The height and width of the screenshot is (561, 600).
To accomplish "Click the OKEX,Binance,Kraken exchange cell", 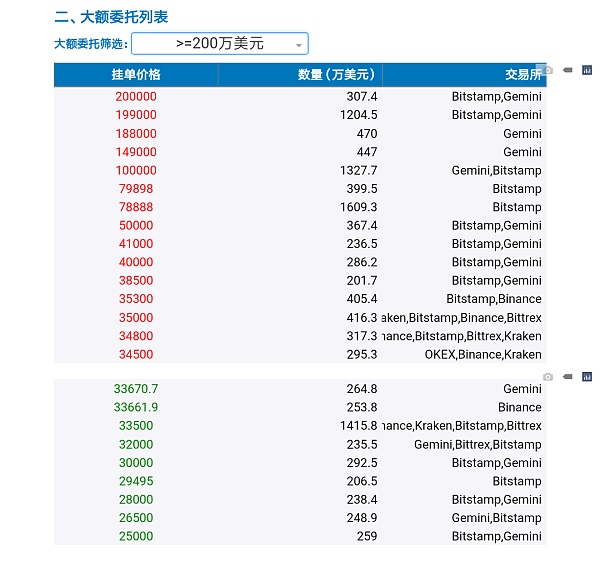I will (483, 355).
